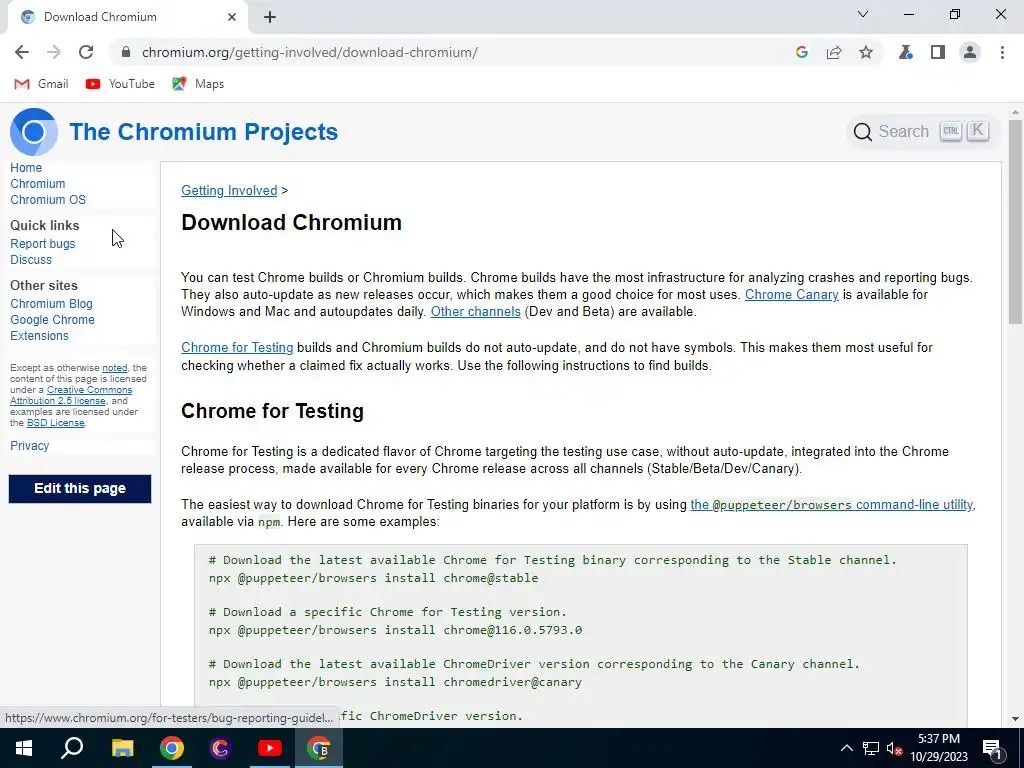The image size is (1024, 768).
Task: Visit Google Chrome Extensions link
Action: coord(52,328)
